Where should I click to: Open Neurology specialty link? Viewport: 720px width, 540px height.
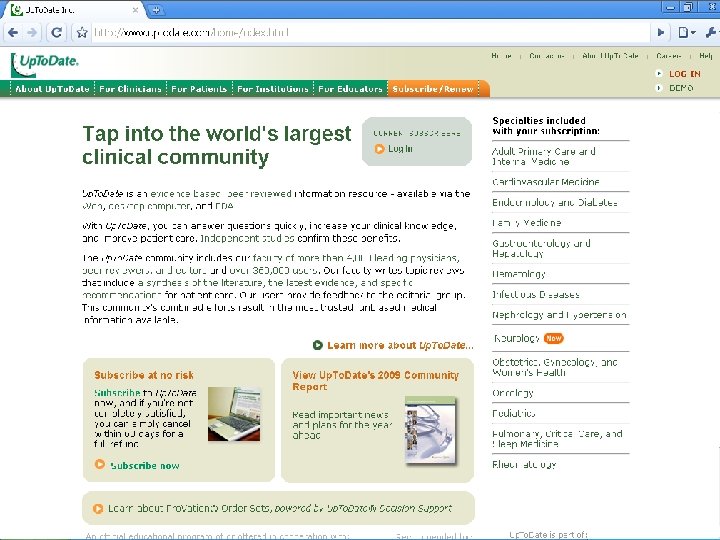(517, 338)
